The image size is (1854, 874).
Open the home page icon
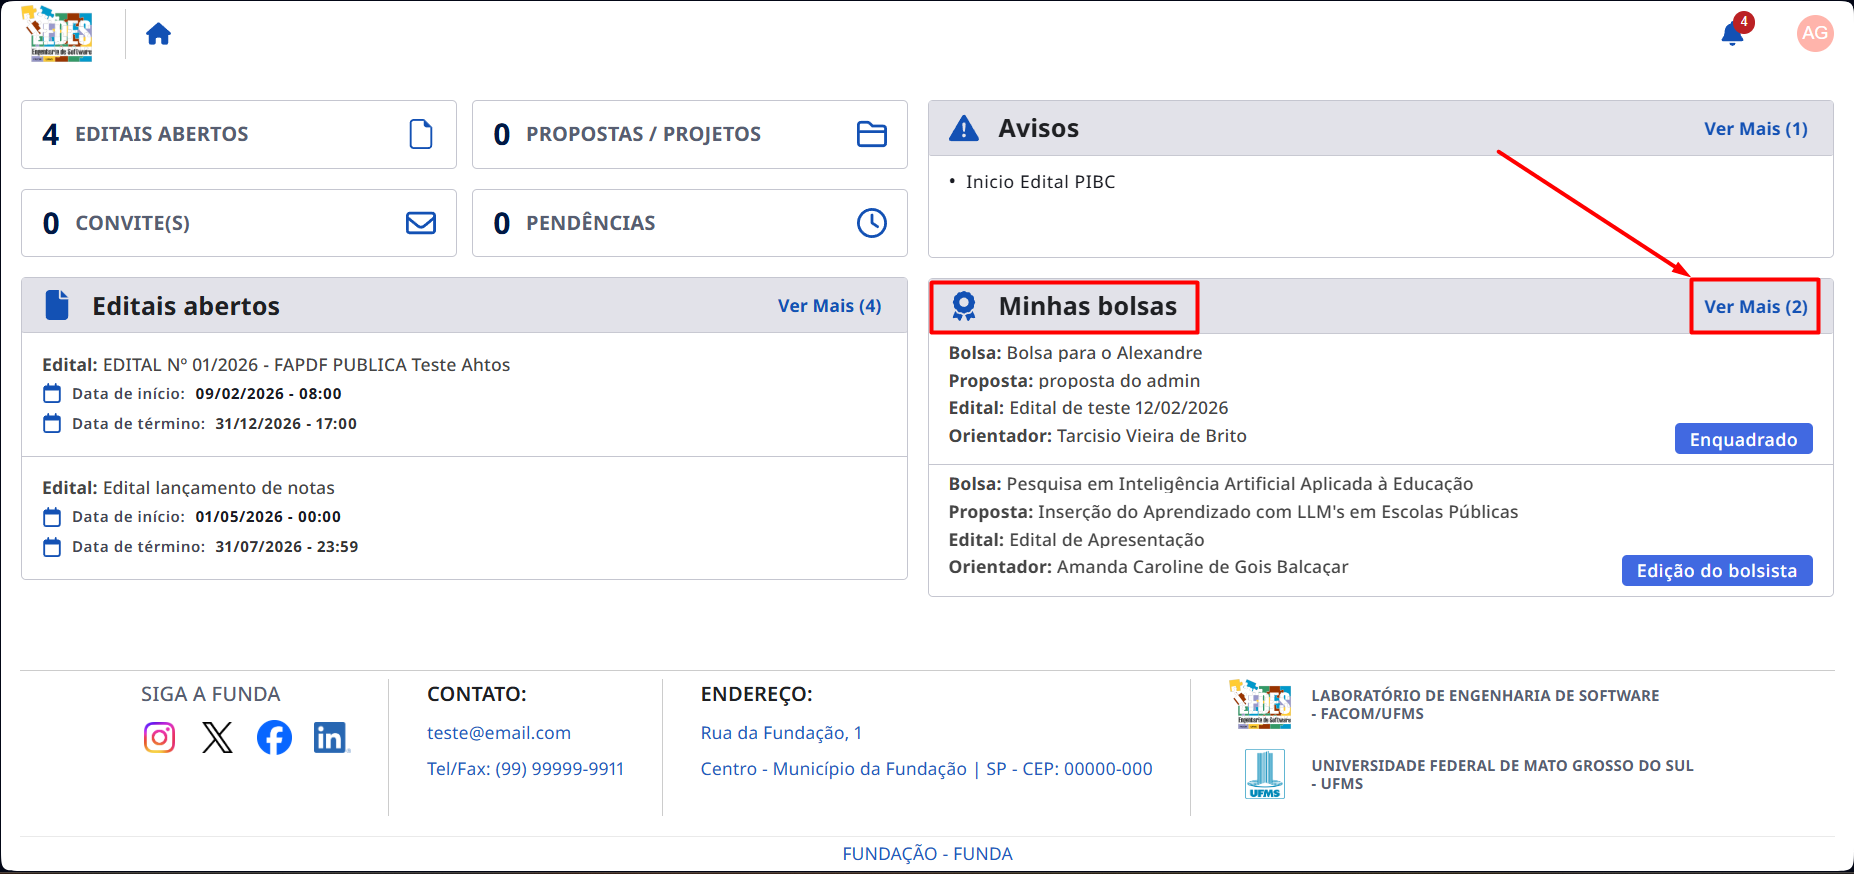coord(158,34)
